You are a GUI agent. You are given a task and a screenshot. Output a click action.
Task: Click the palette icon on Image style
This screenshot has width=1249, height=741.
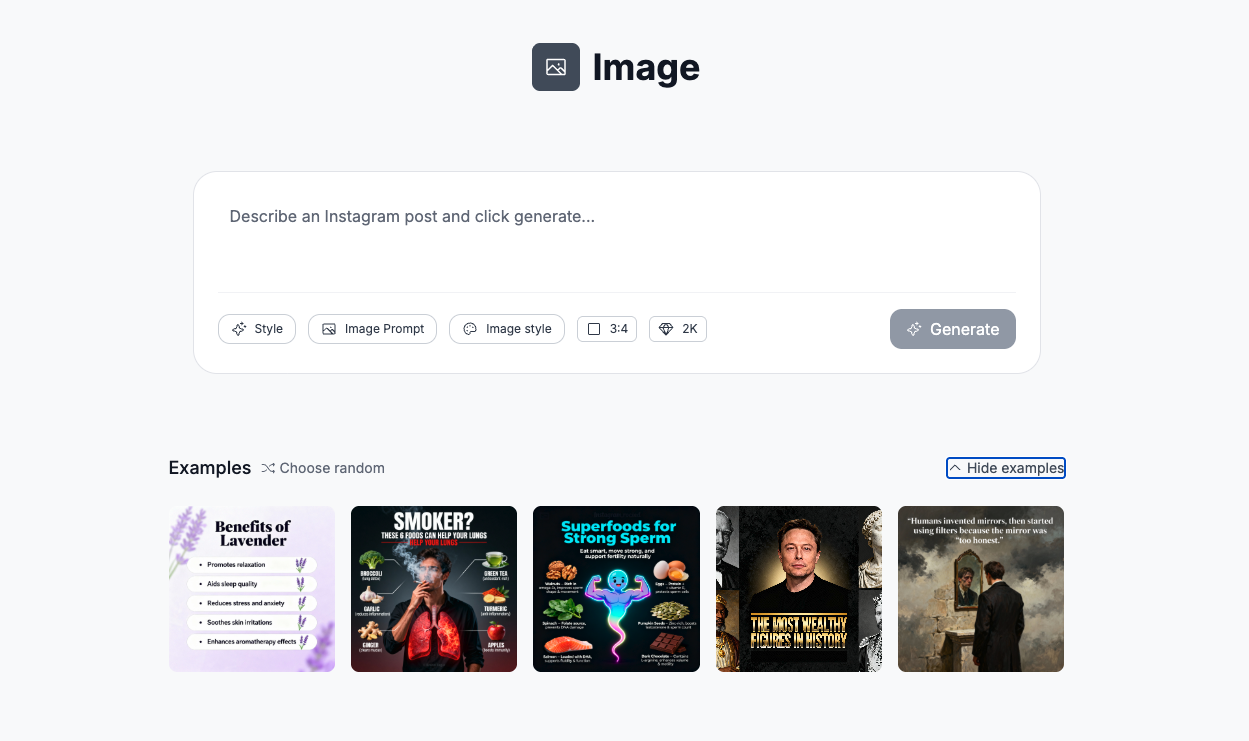tap(470, 329)
